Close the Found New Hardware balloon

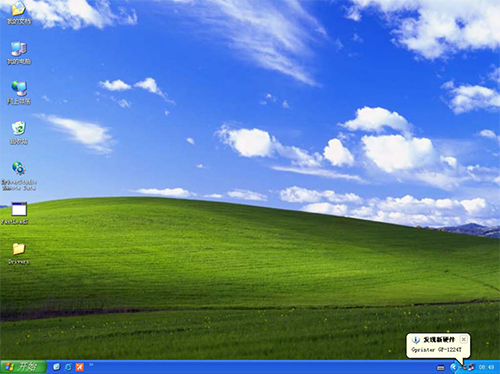463,339
